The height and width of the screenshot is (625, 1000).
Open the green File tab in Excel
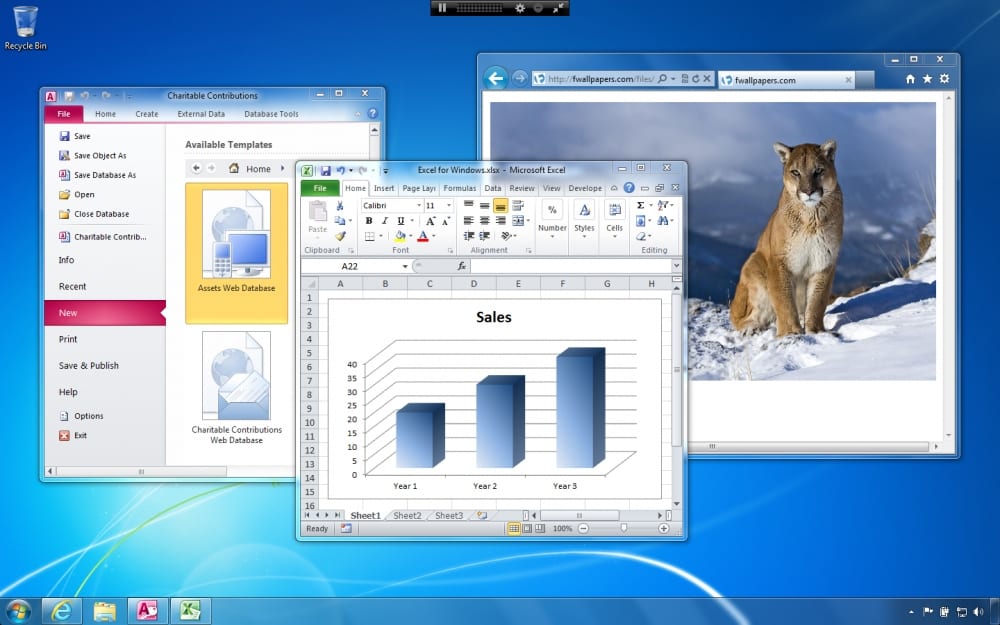click(320, 188)
